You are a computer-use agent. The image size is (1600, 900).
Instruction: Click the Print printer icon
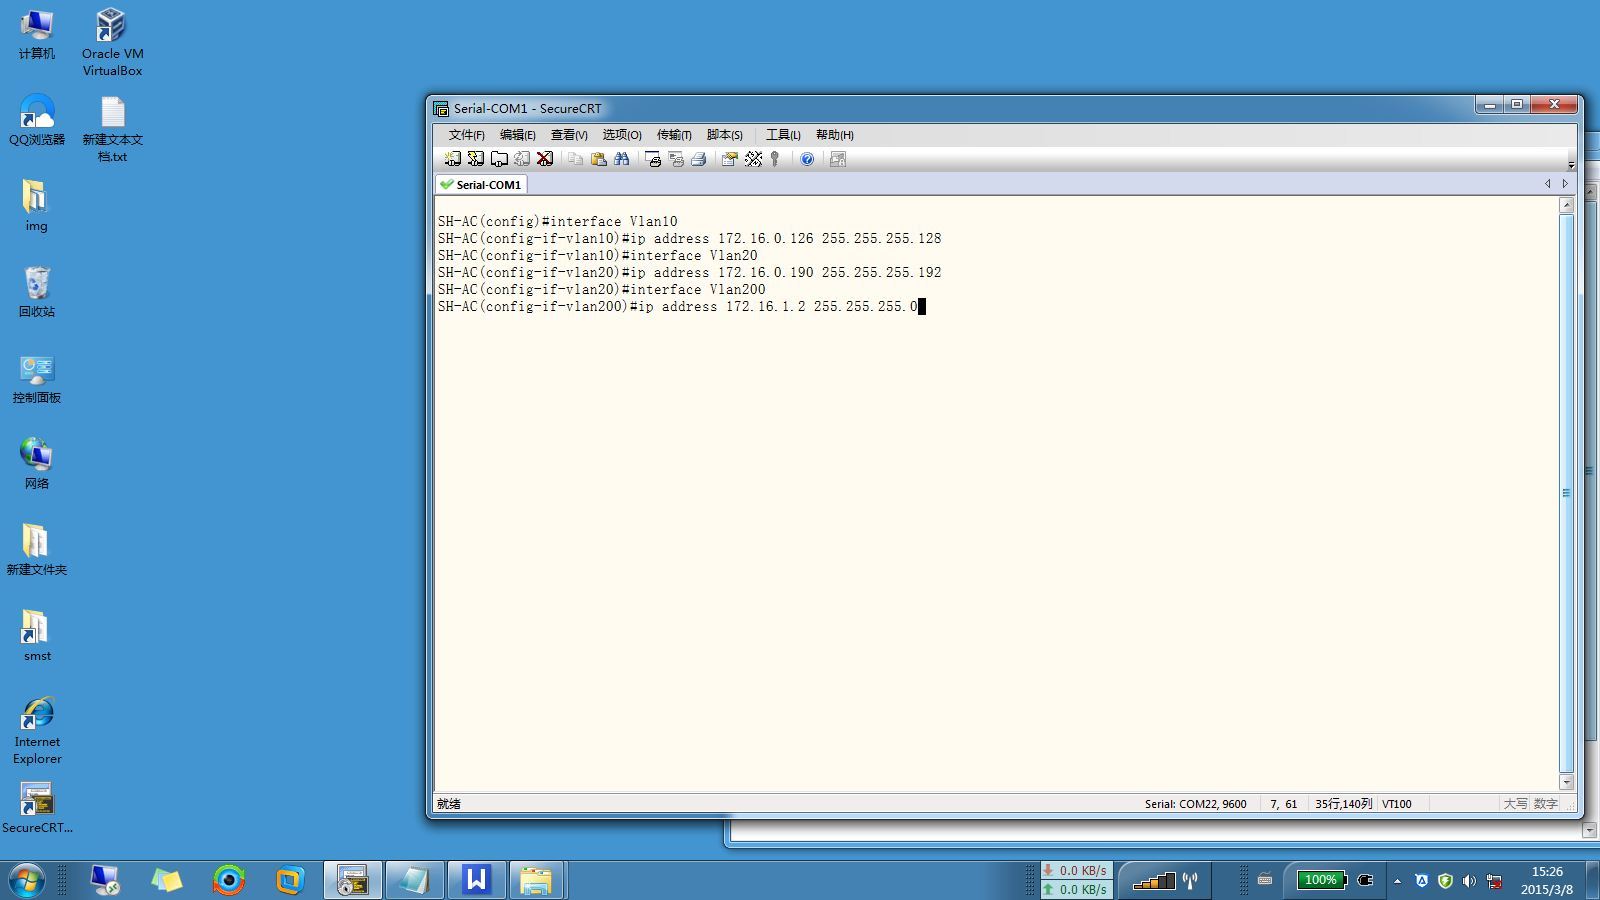[x=699, y=159]
